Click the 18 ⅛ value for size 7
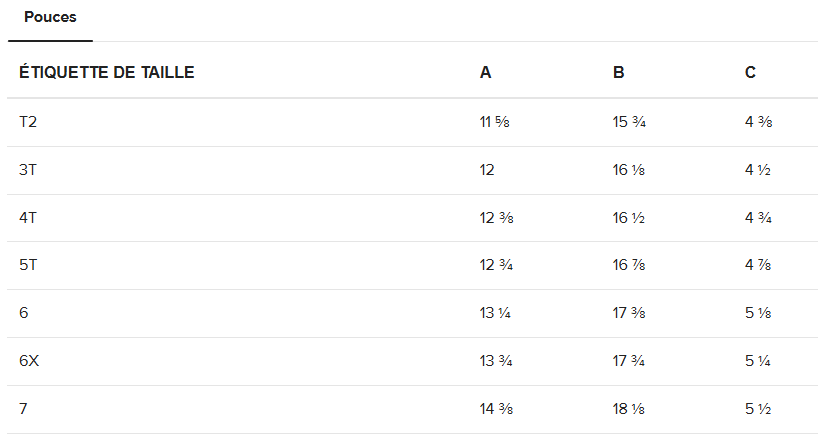 tap(629, 408)
